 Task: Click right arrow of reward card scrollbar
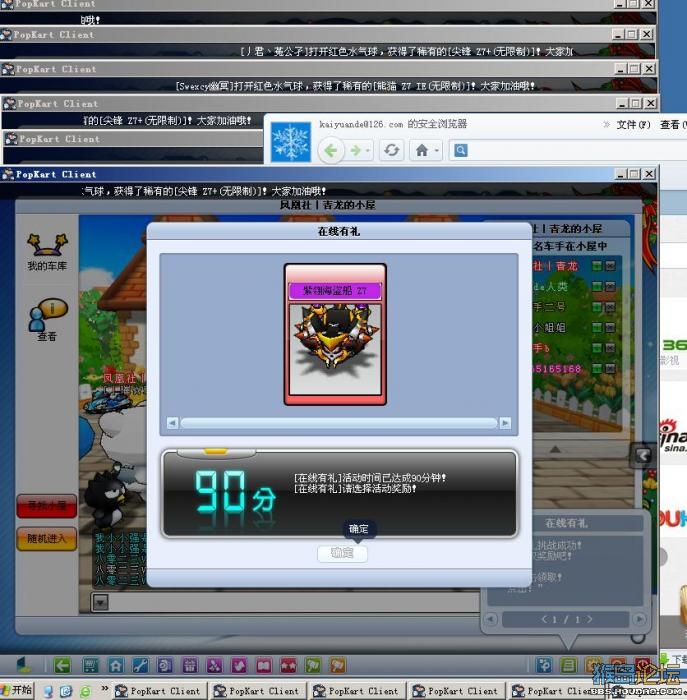505,423
